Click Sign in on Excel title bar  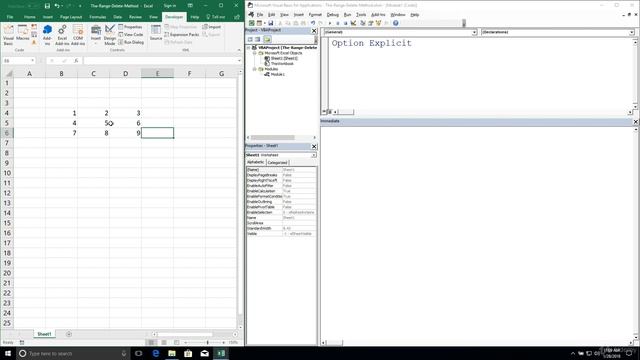(x=170, y=6)
